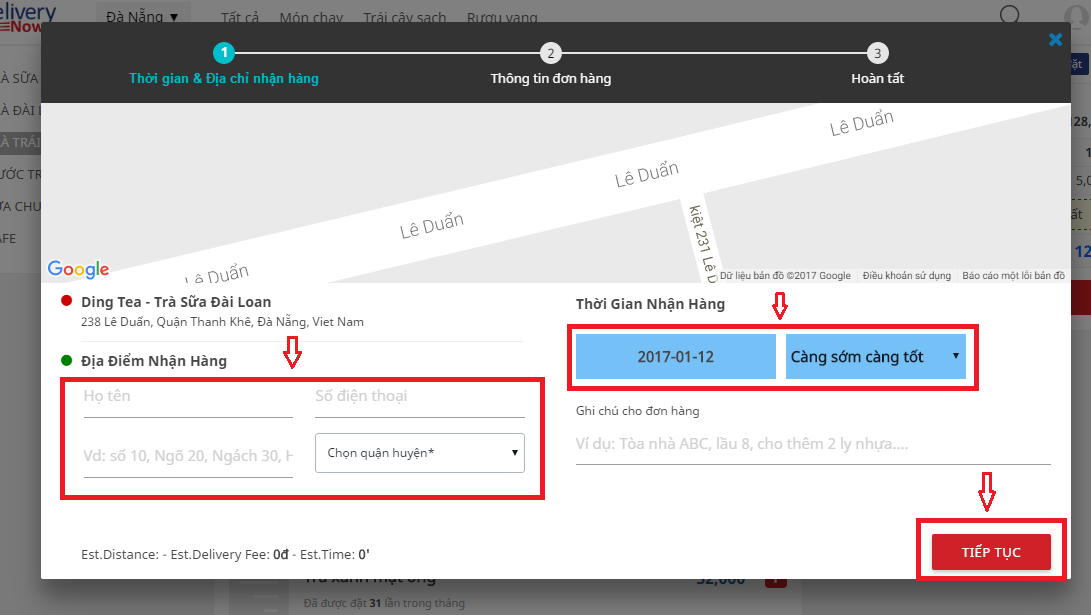Select the Món chay menu item

(x=309, y=18)
